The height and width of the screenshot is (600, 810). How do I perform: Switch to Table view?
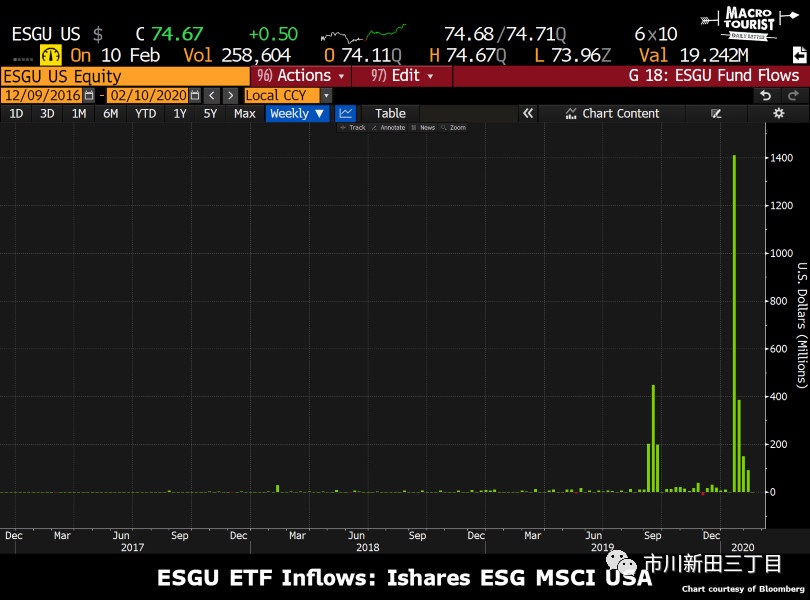pos(390,114)
